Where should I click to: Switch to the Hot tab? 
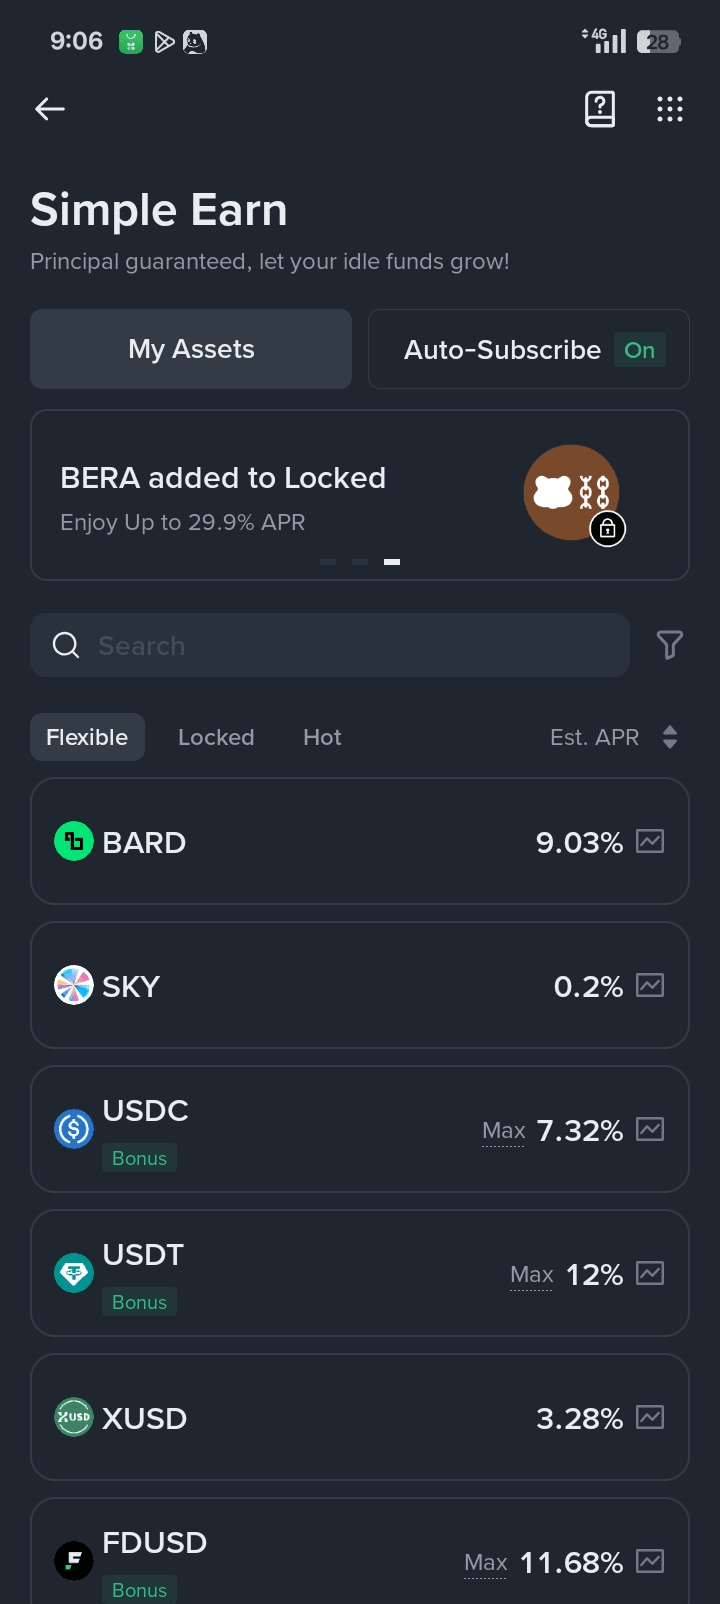[322, 738]
